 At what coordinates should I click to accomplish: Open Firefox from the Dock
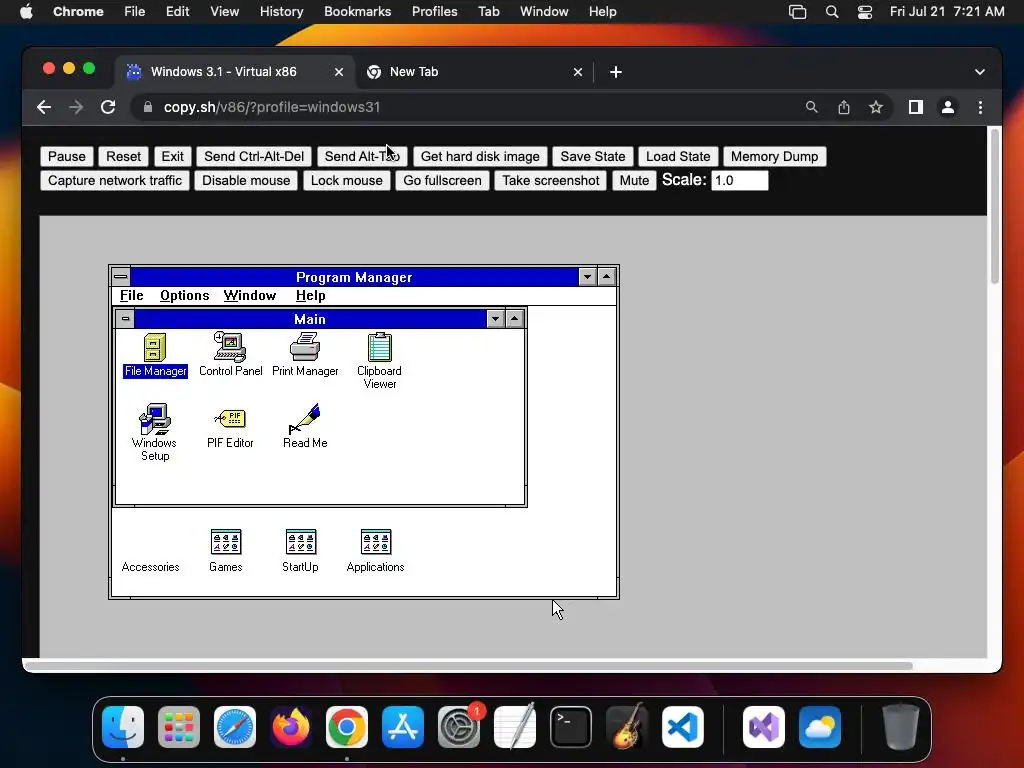pos(291,727)
